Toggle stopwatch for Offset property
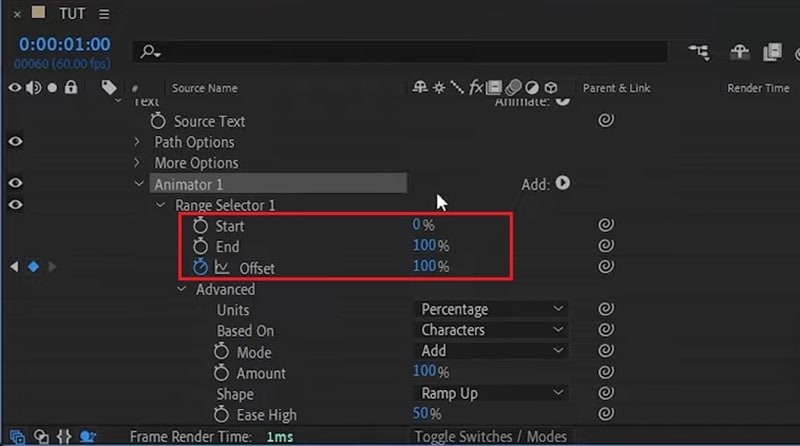Image resolution: width=800 pixels, height=446 pixels. [x=200, y=266]
